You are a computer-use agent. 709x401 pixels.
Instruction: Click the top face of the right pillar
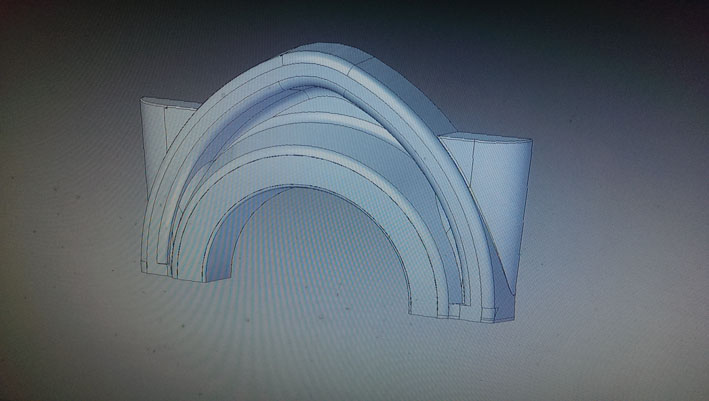(x=488, y=137)
